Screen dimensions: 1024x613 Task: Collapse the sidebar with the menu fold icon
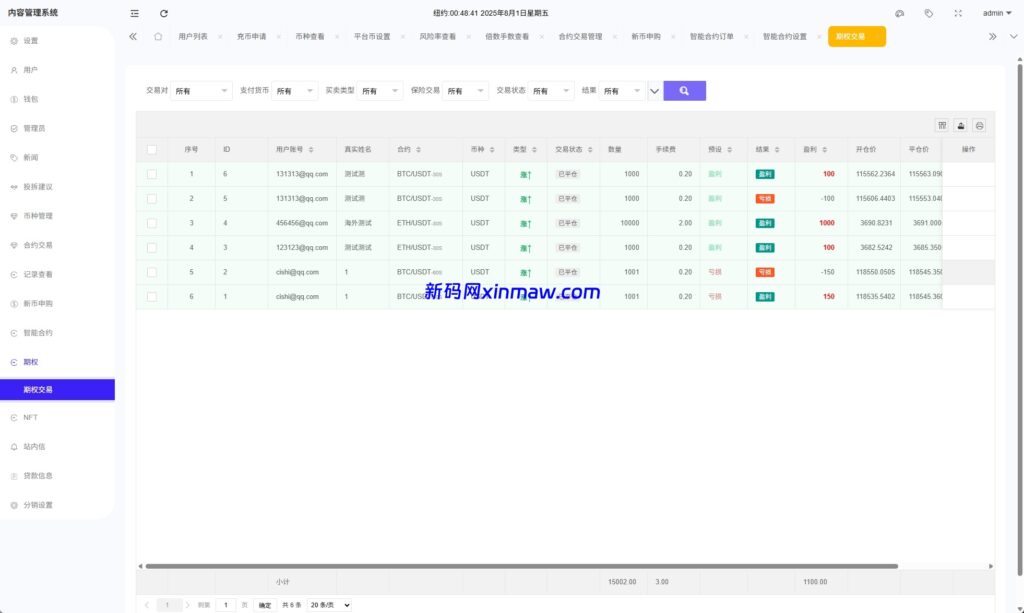pyautogui.click(x=135, y=13)
